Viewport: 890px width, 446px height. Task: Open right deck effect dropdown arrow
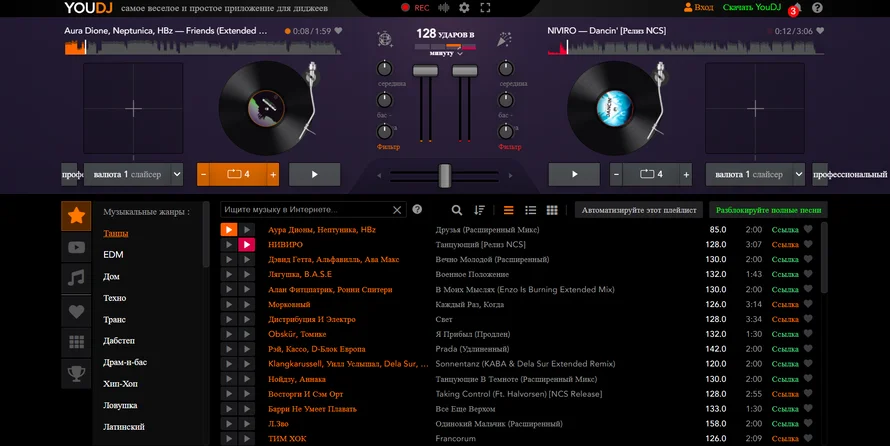coord(799,174)
